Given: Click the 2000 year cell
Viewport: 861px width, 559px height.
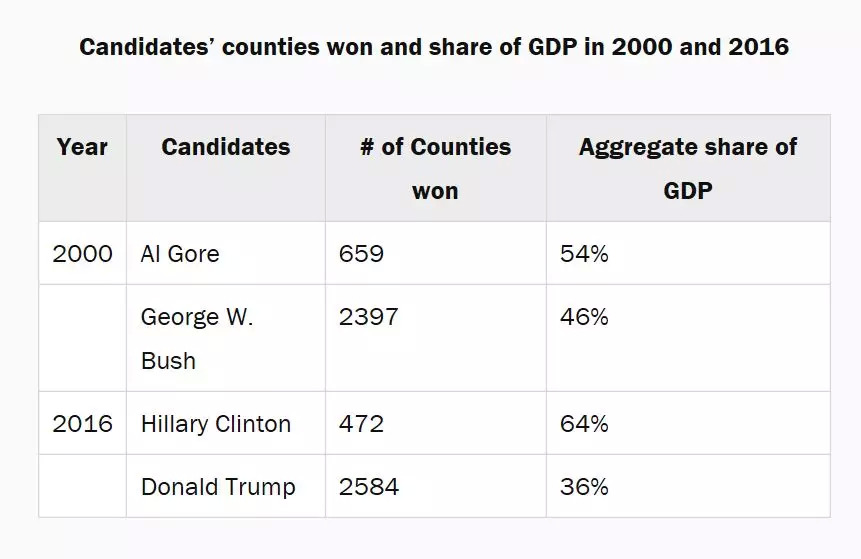Looking at the screenshot, I should click(83, 253).
